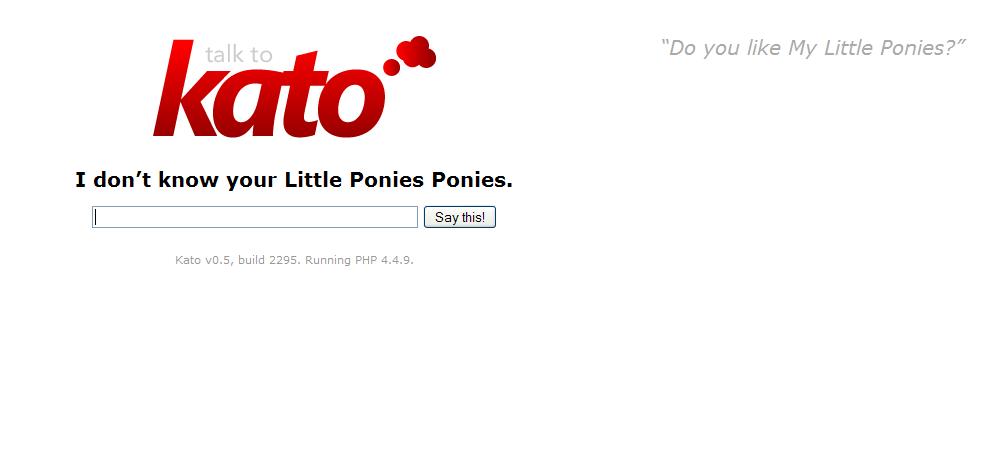Click the red thought bubble cloud icon
The height and width of the screenshot is (450, 992).
416,52
